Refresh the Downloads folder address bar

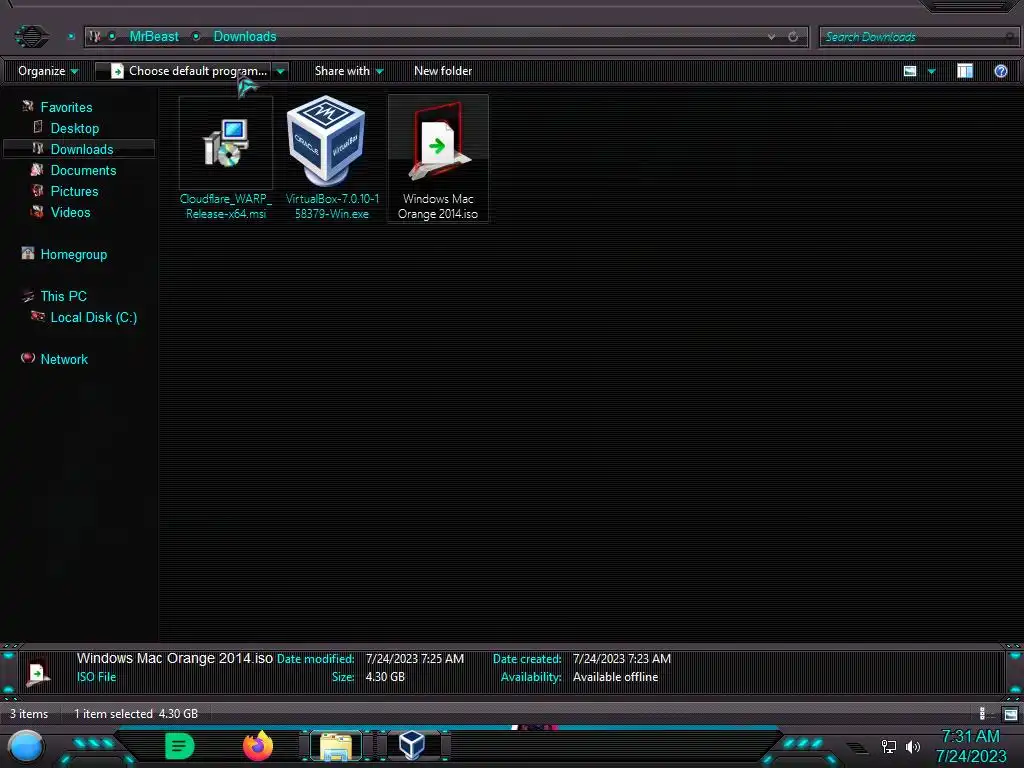pyautogui.click(x=793, y=37)
